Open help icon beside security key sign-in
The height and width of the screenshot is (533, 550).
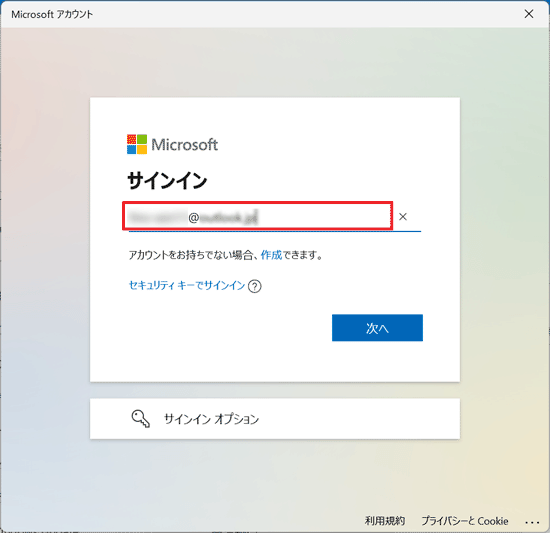255,286
